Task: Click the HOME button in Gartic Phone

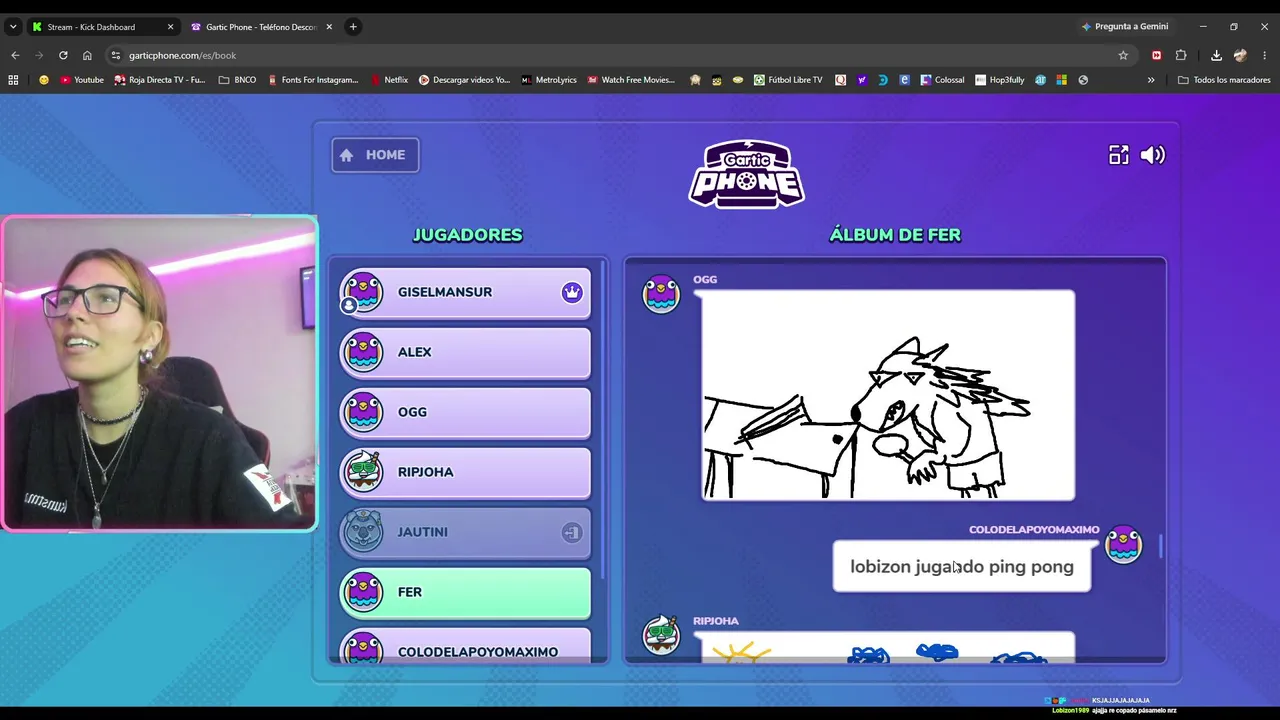Action: click(375, 155)
